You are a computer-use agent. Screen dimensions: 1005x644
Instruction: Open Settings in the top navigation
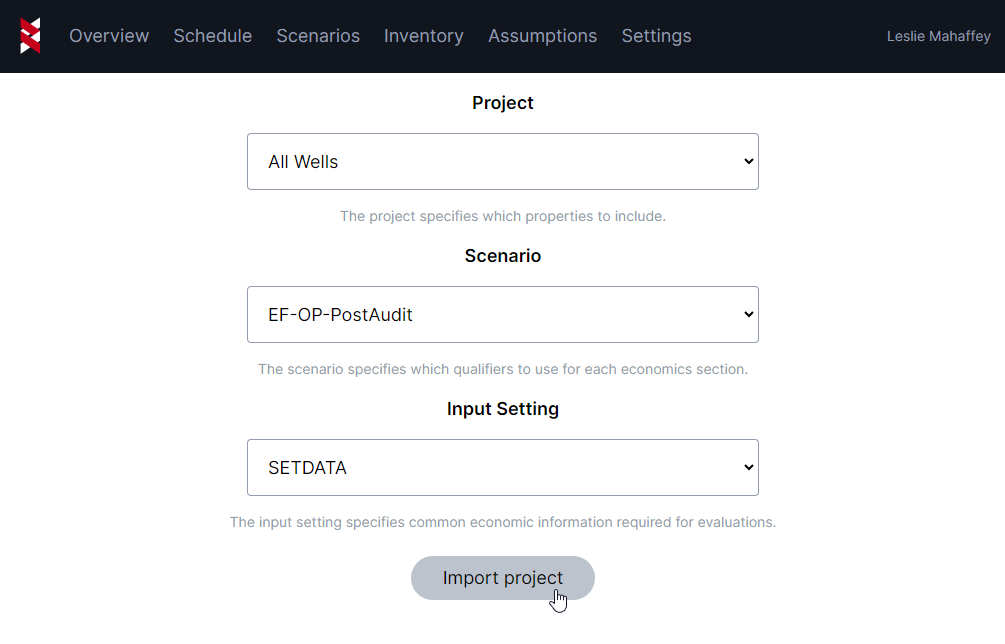pyautogui.click(x=656, y=36)
